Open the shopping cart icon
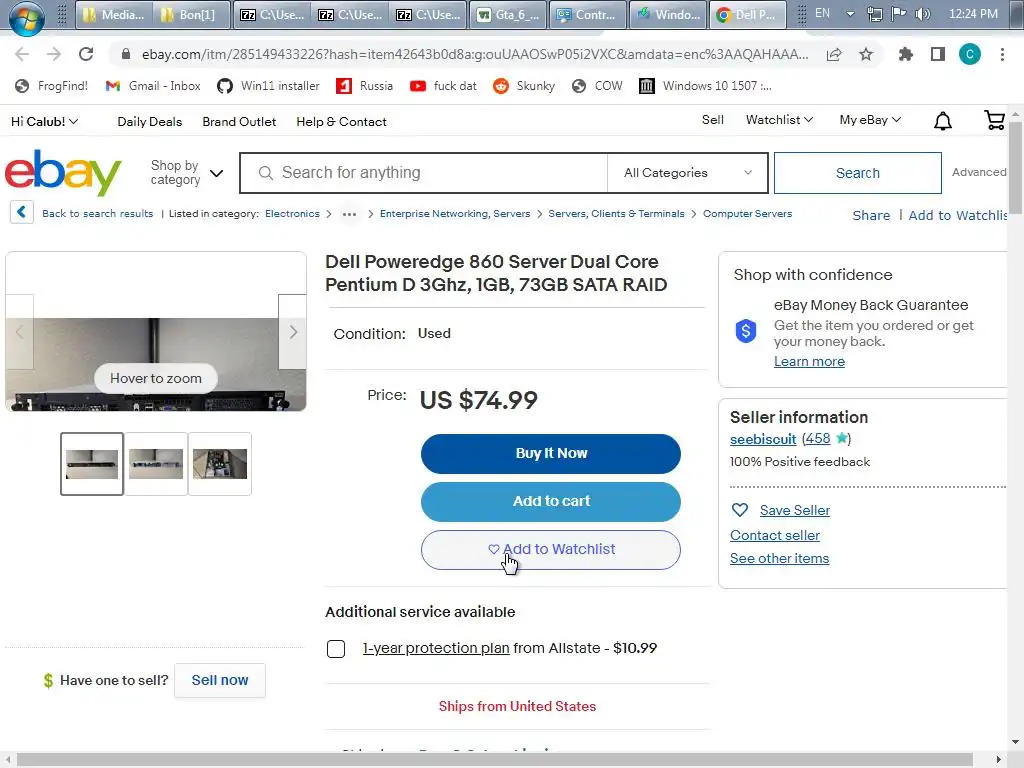Image resolution: width=1024 pixels, height=768 pixels. [994, 121]
